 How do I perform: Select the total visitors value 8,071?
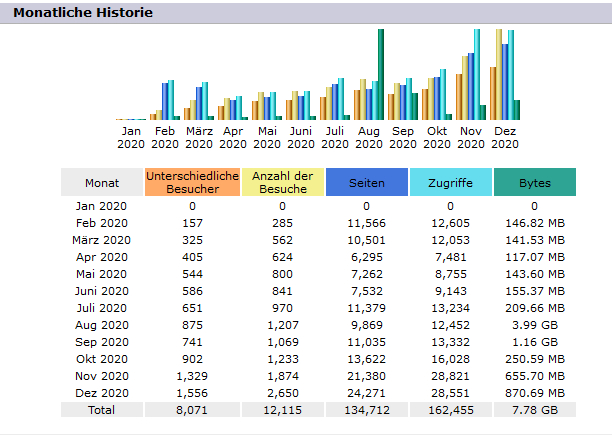193,409
